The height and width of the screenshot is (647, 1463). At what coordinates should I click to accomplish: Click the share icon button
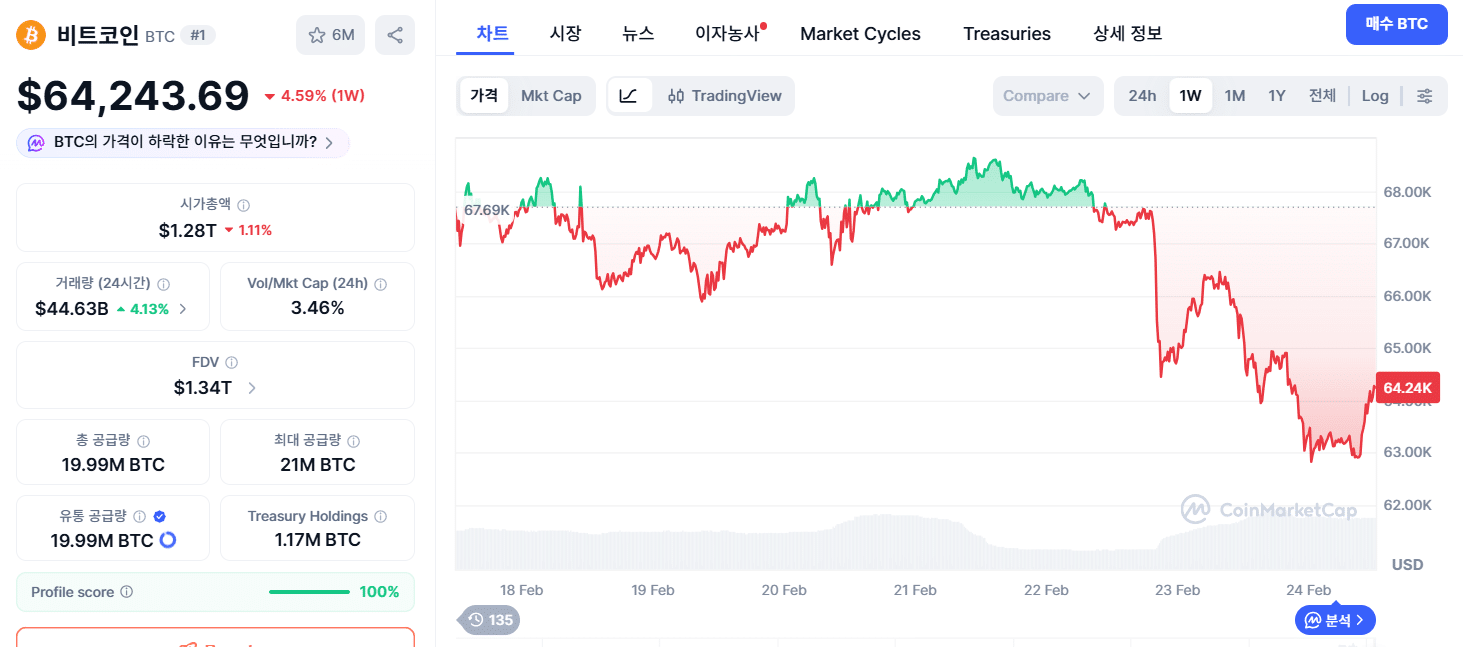tap(395, 35)
